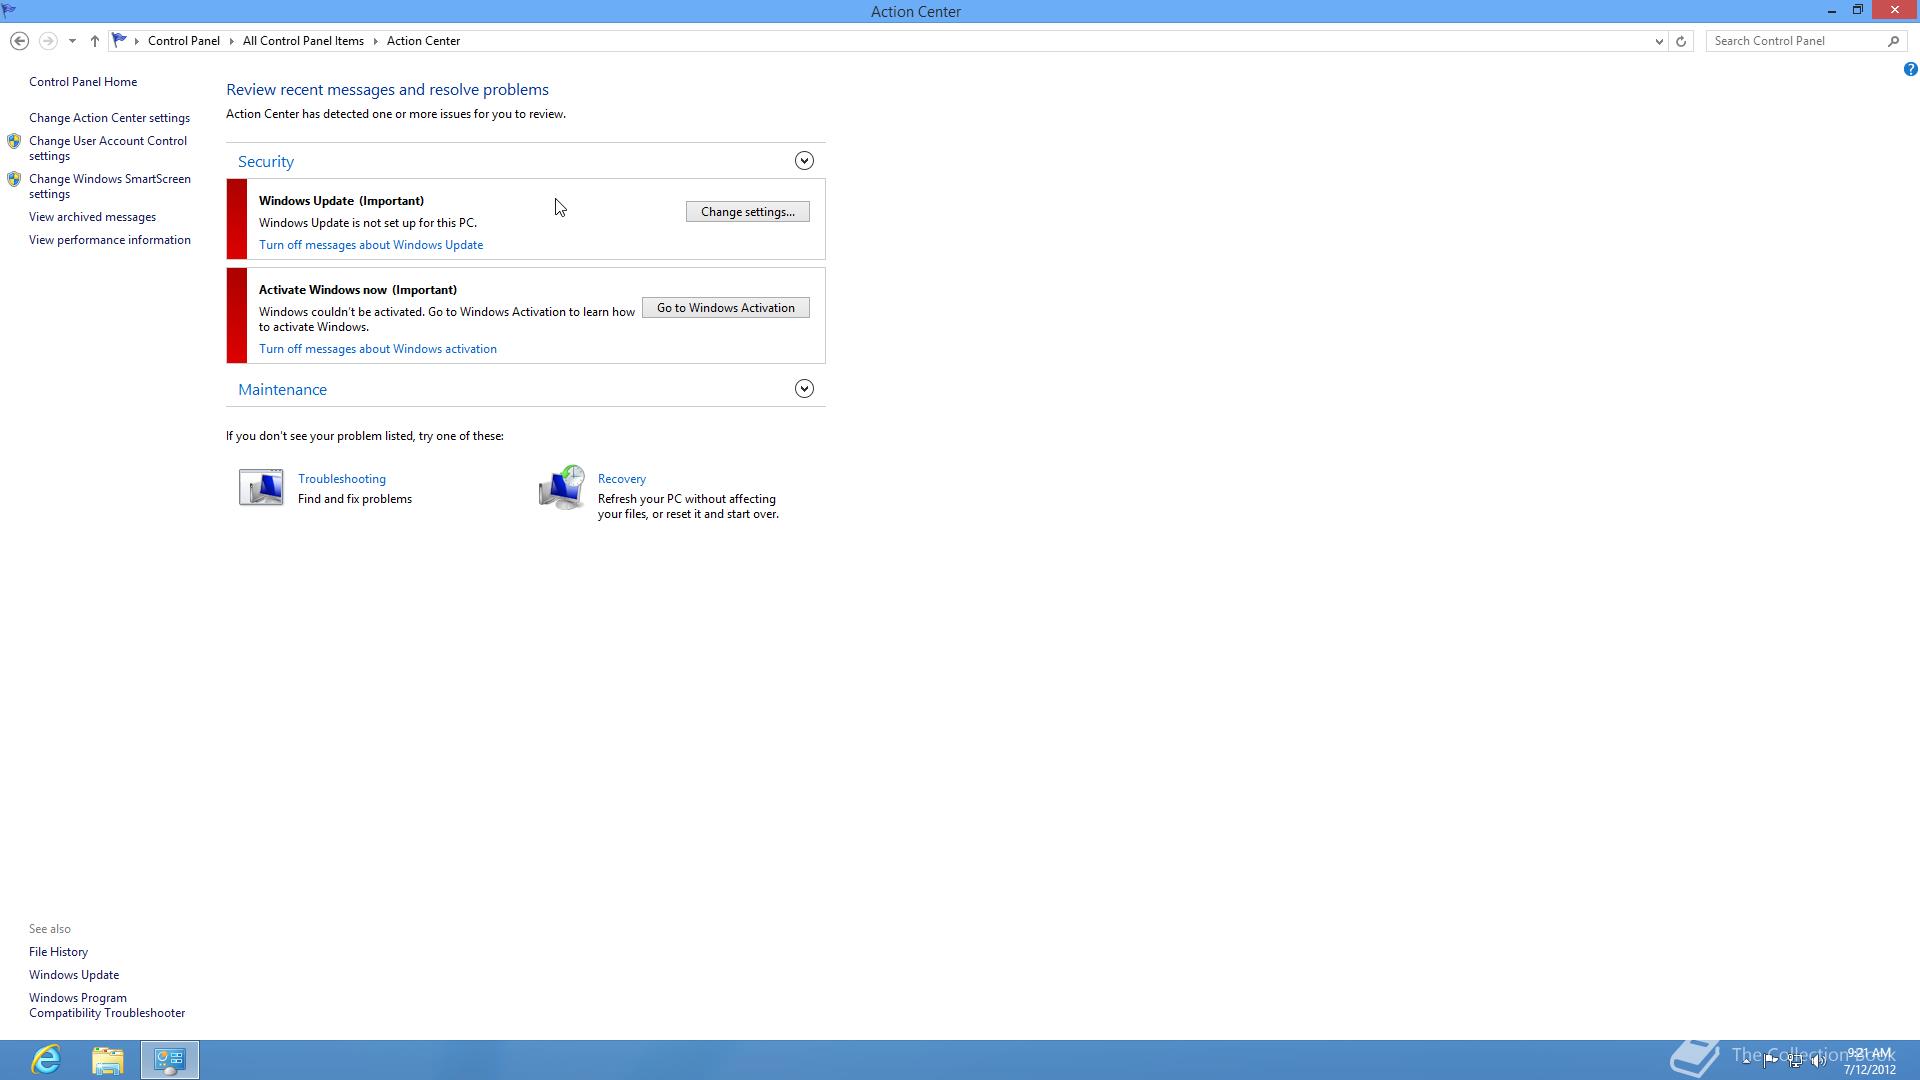Click the window flag icon in title bar
Screen dimensions: 1920x1080
tap(9, 10)
